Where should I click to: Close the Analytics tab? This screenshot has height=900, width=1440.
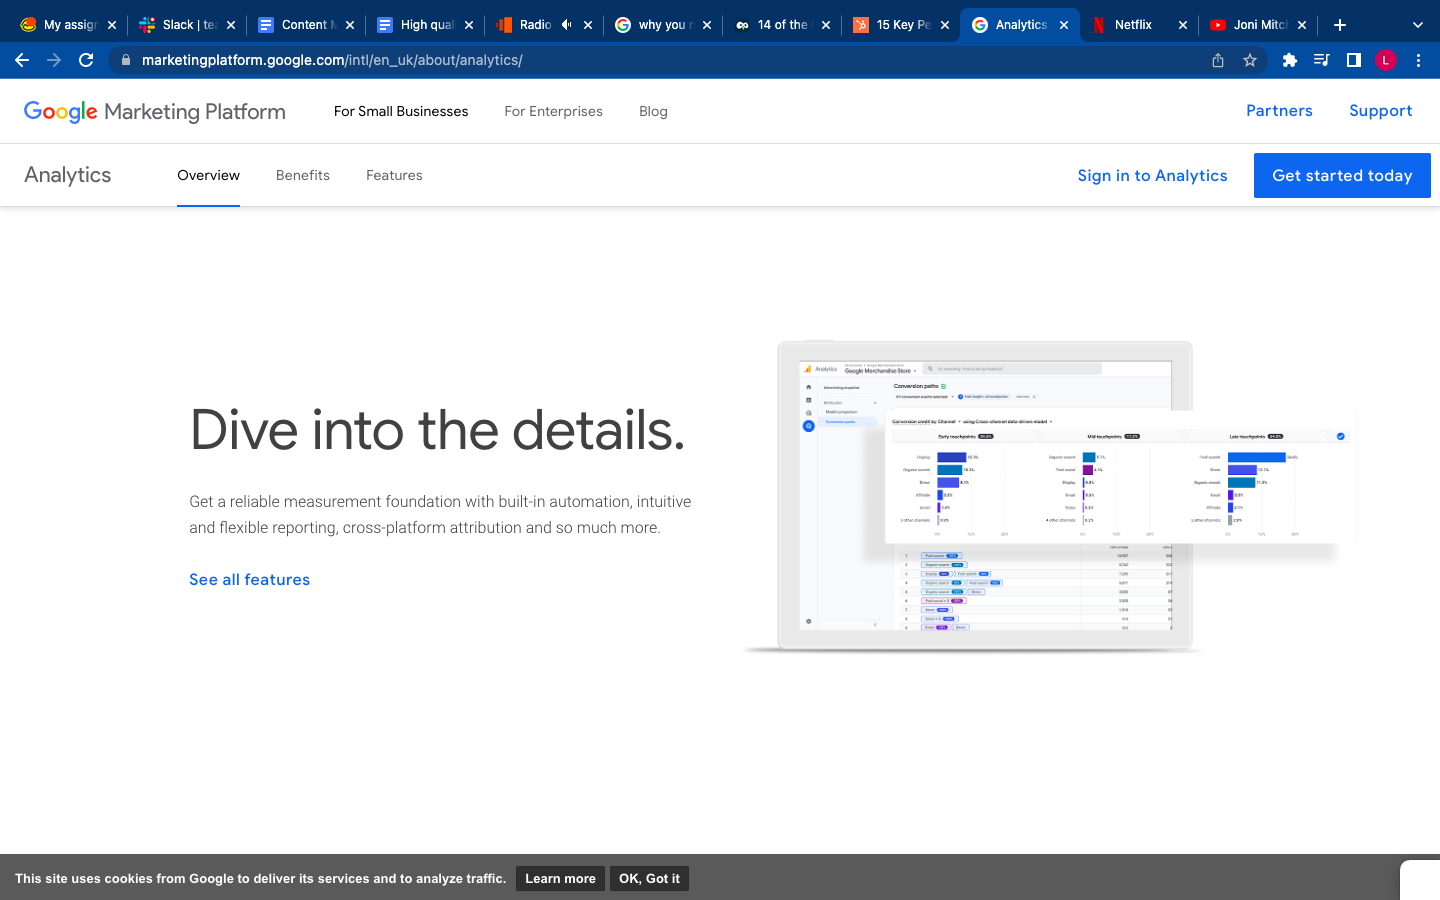pyautogui.click(x=1064, y=25)
